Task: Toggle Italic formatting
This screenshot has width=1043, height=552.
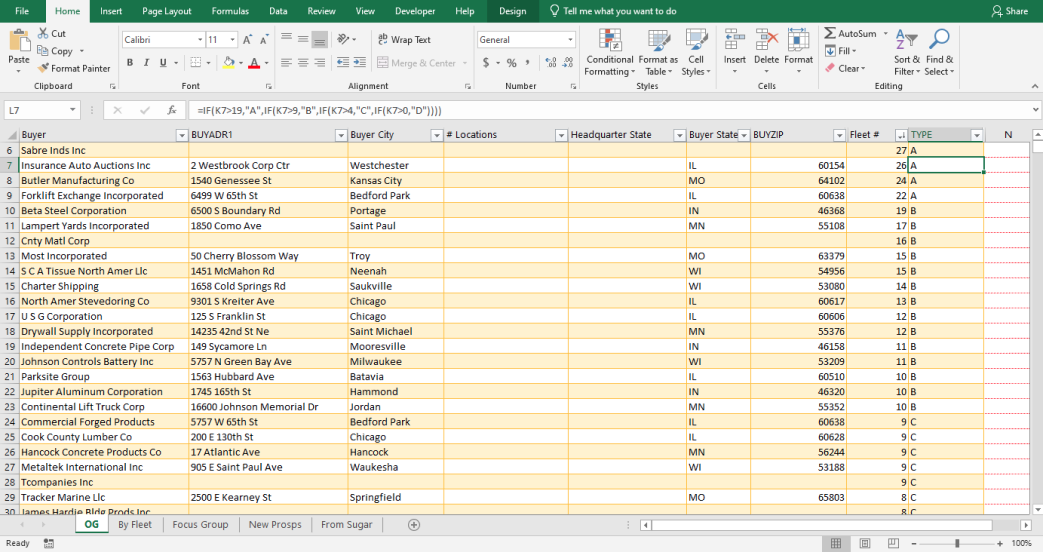Action: tap(146, 63)
